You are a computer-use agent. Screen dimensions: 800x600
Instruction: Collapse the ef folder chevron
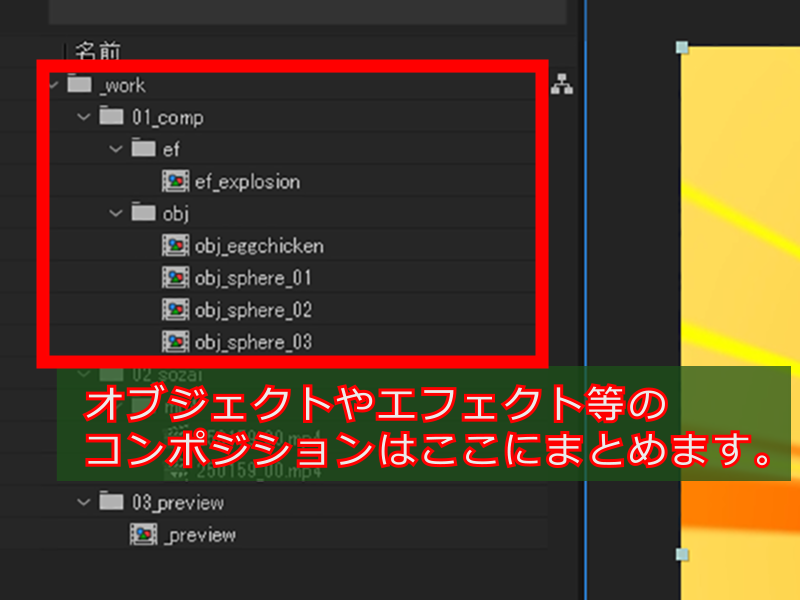pyautogui.click(x=116, y=149)
